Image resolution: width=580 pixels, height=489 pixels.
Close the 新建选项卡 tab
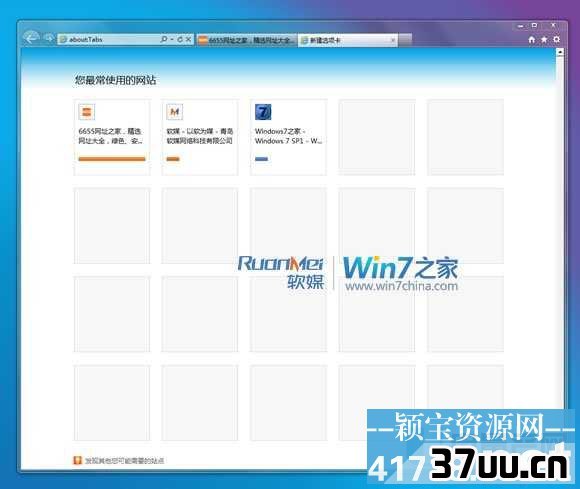393,40
